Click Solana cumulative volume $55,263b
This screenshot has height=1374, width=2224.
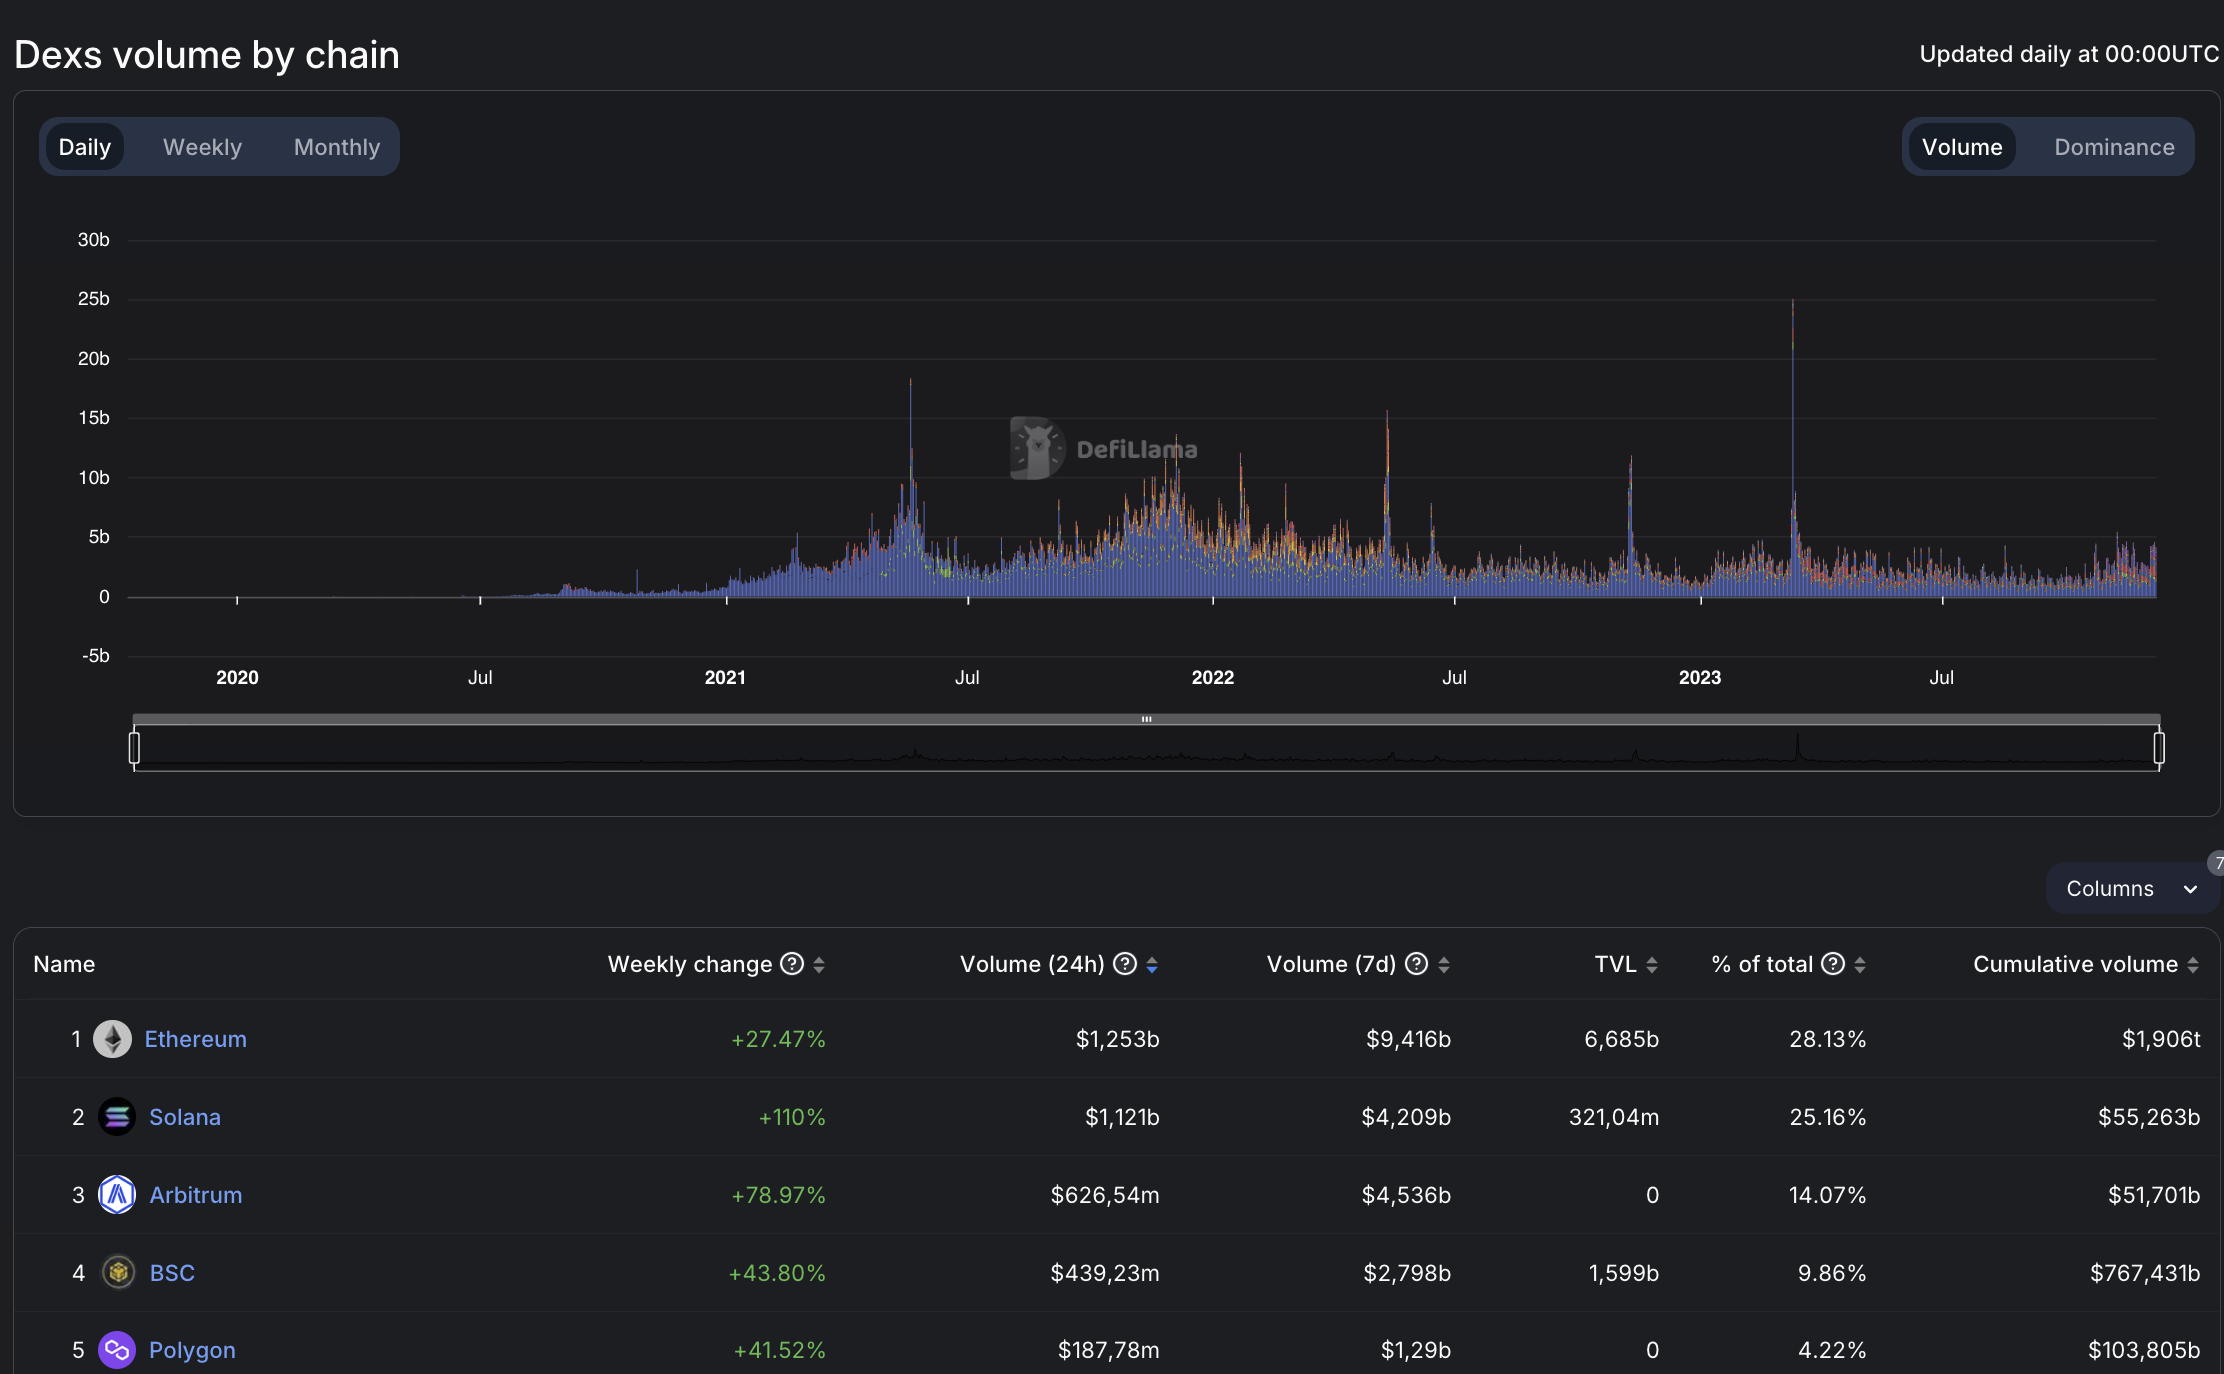[2149, 1117]
